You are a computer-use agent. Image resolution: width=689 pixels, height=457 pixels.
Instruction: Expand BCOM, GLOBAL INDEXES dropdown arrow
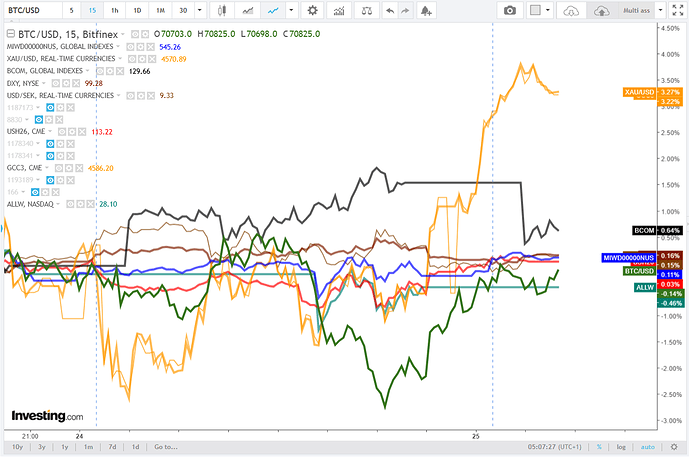tap(87, 71)
